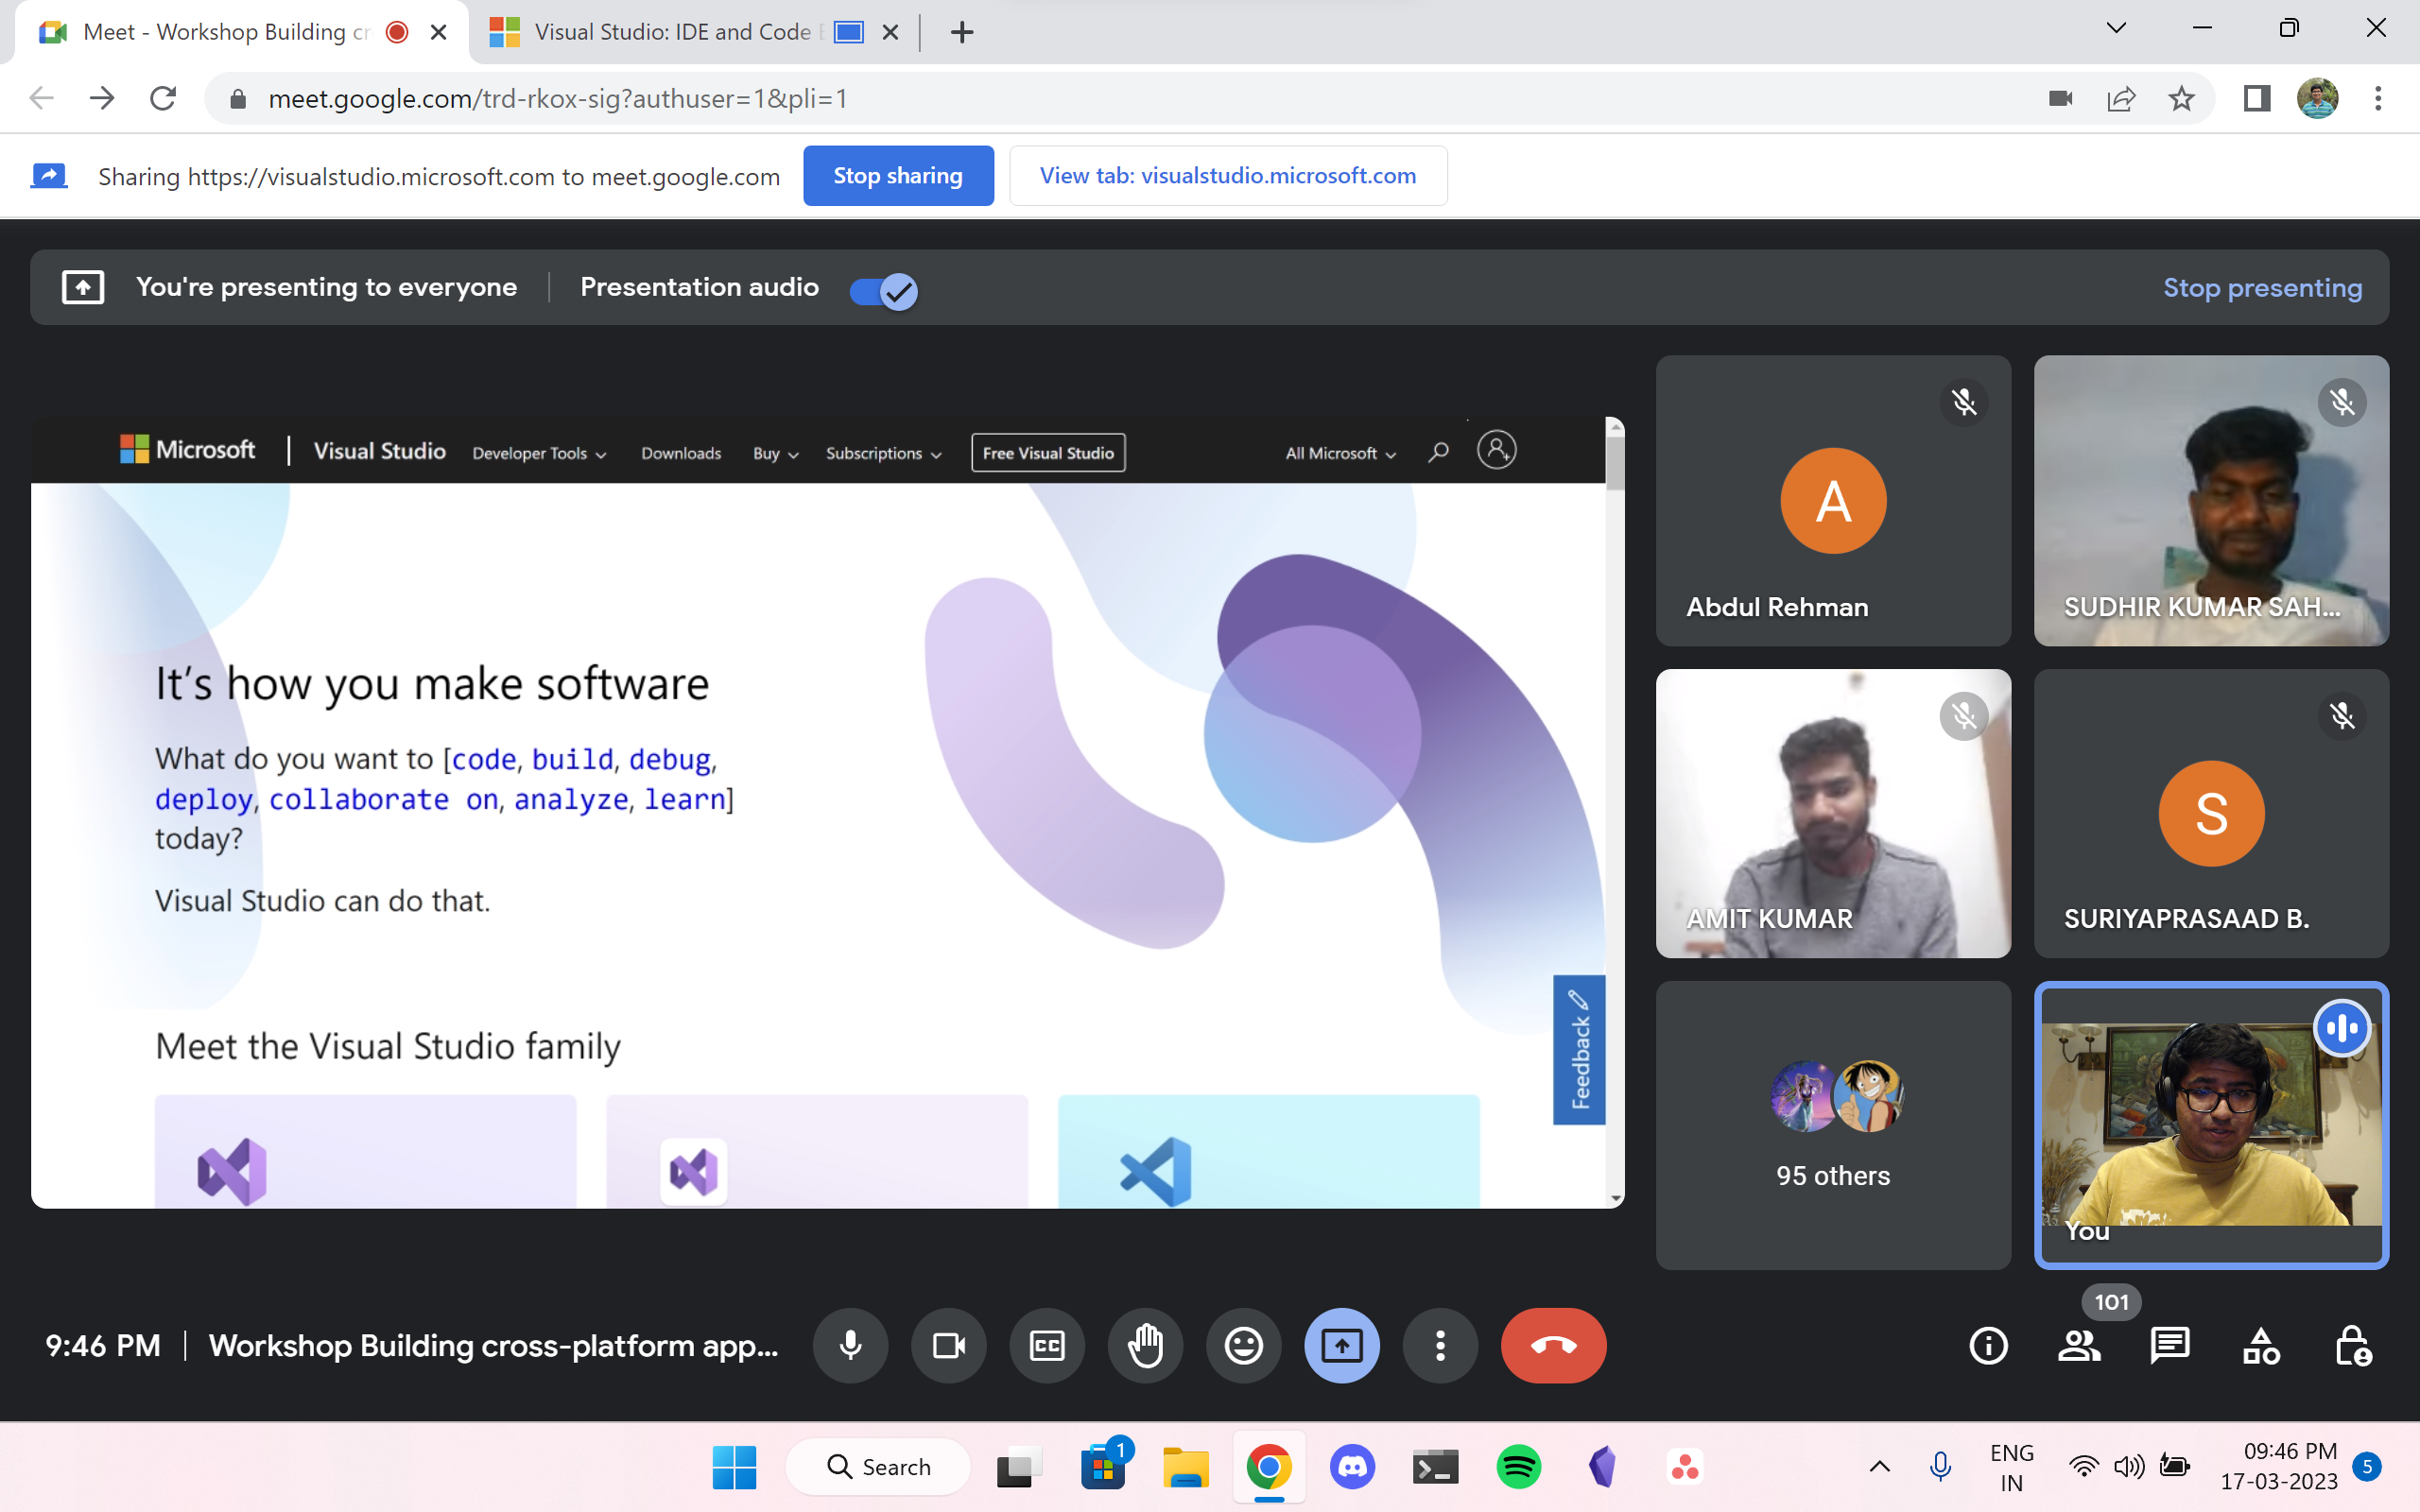This screenshot has height=1512, width=2420.
Task: Expand Developer Tools menu in shared page
Action: coord(539,453)
